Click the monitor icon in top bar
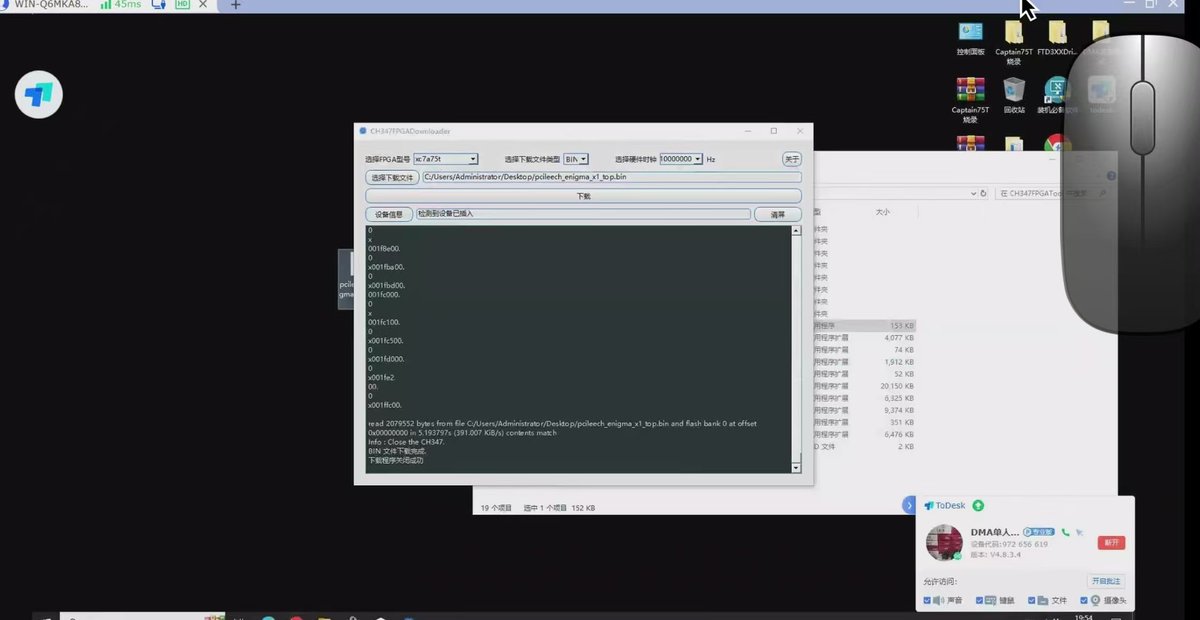1200x620 pixels. (158, 5)
